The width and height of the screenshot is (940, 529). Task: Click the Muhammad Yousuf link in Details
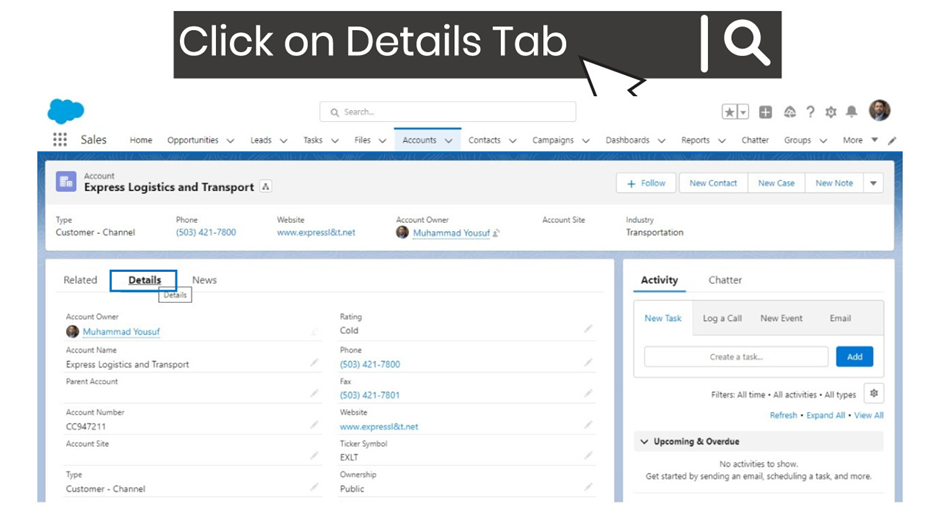click(121, 332)
